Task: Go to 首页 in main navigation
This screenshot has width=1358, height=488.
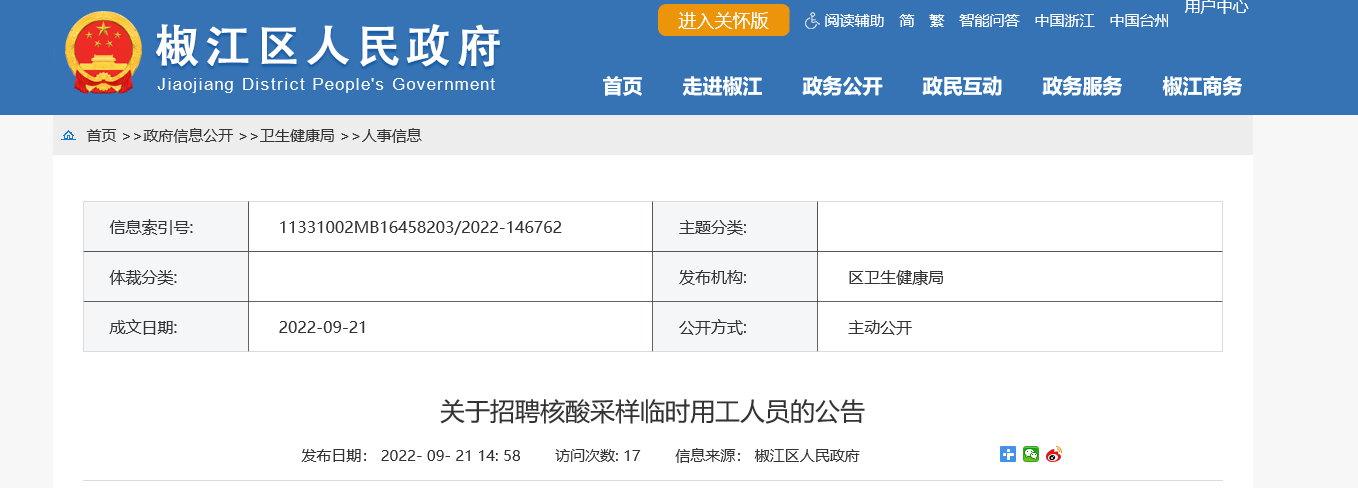Action: coord(622,87)
